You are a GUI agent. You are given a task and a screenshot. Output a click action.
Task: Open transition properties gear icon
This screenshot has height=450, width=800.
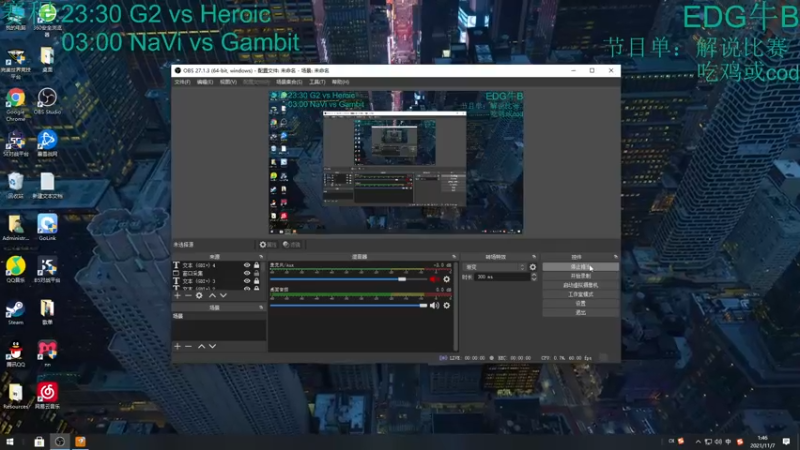[x=533, y=267]
